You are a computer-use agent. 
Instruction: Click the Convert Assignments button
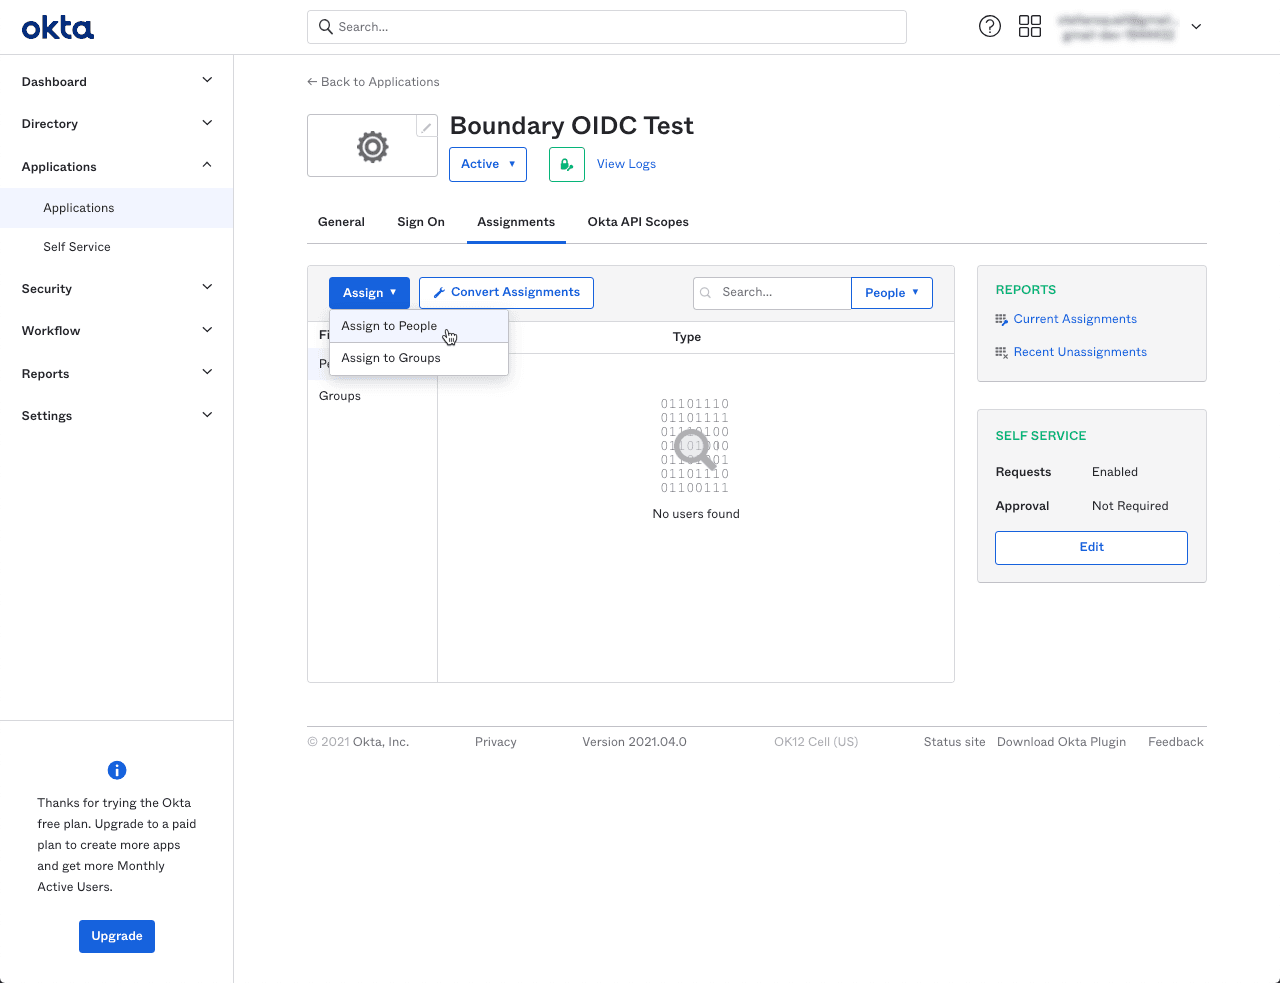506,293
